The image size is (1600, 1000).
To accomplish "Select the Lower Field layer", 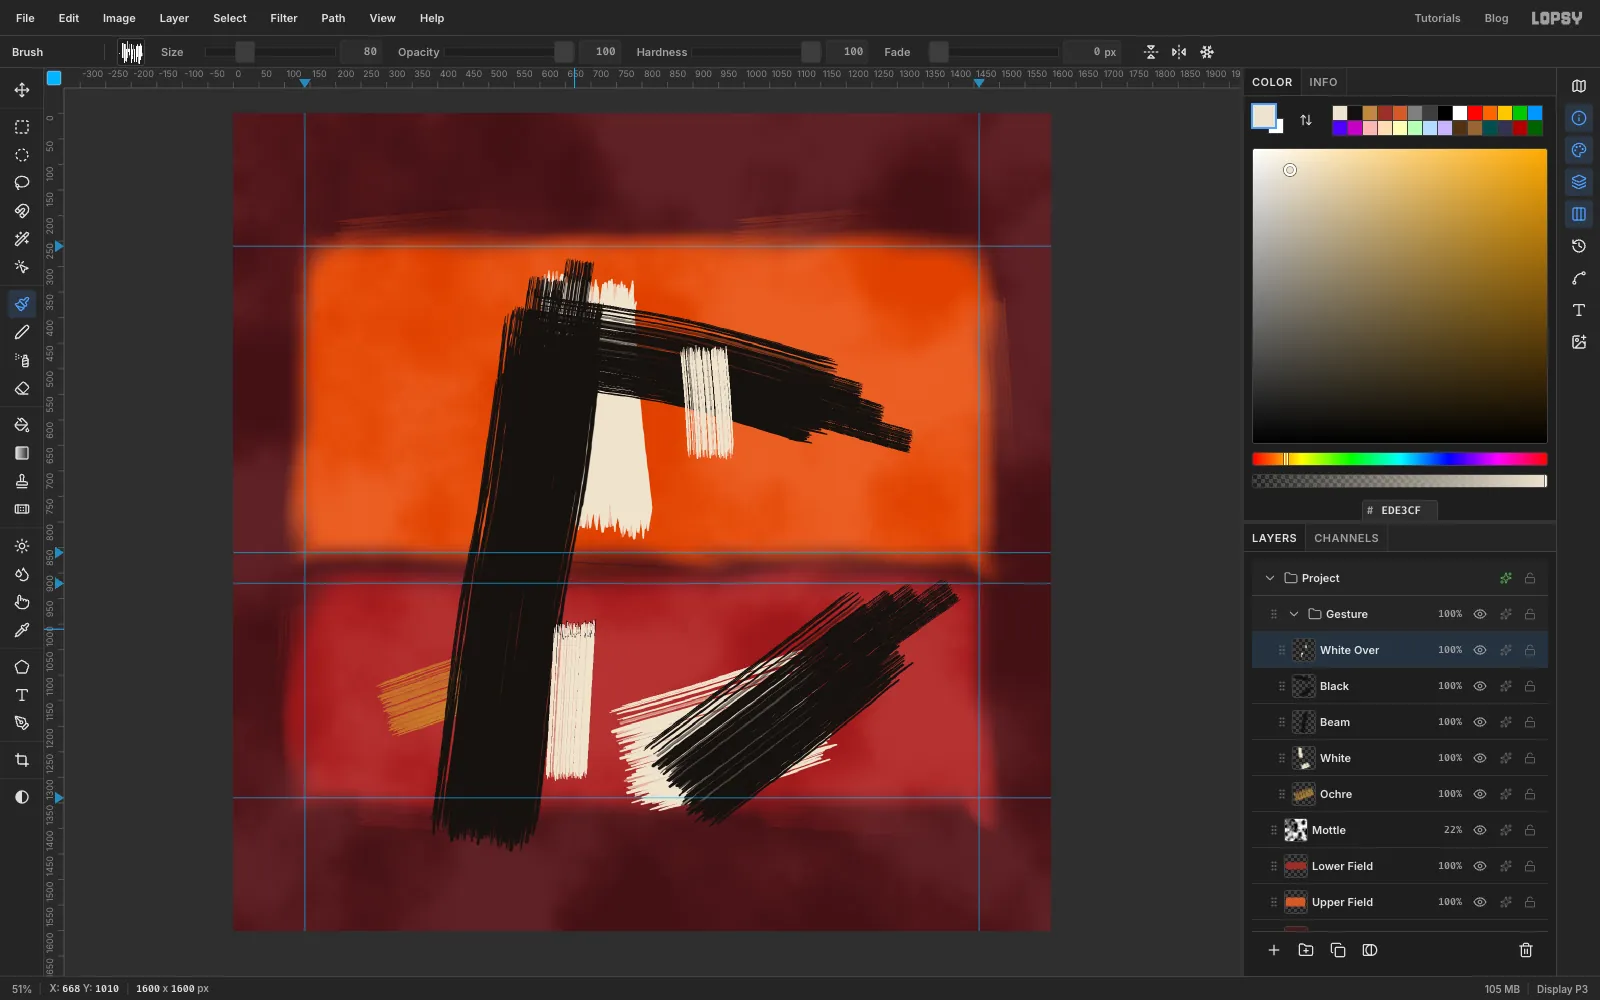I will pyautogui.click(x=1400, y=866).
